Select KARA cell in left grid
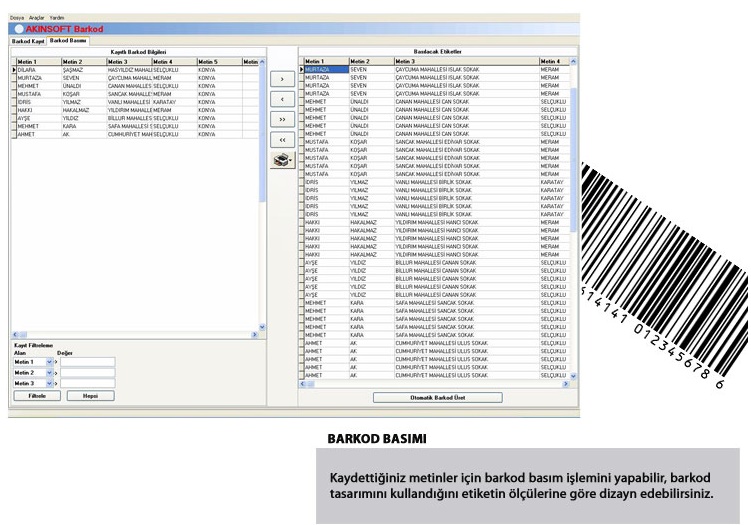Screen dimensions: 751x525 (x=84, y=126)
